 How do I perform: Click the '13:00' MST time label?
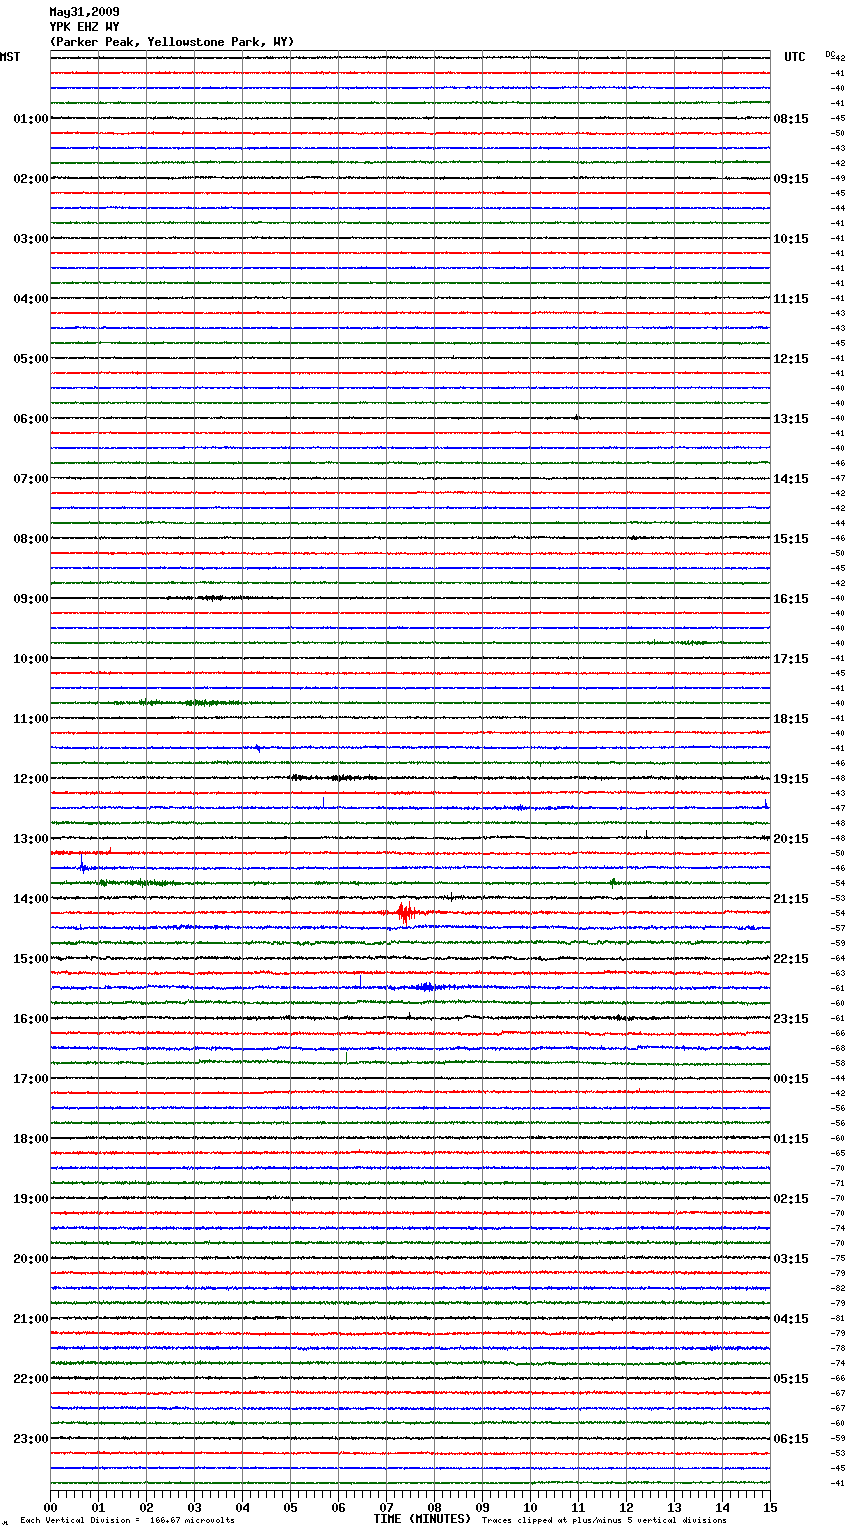pyautogui.click(x=31, y=839)
